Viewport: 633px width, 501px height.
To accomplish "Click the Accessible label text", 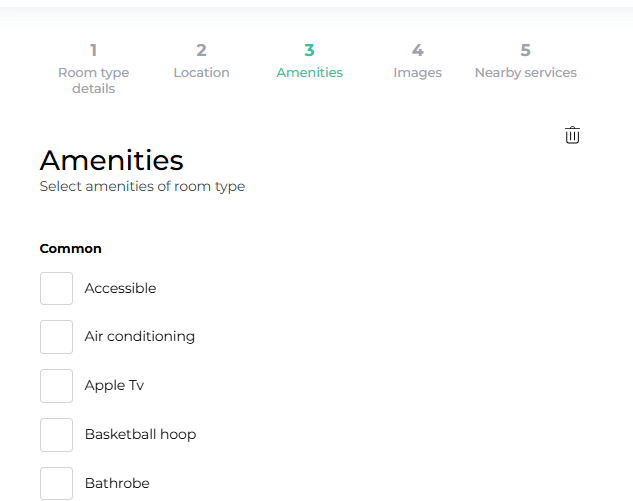I will click(120, 288).
